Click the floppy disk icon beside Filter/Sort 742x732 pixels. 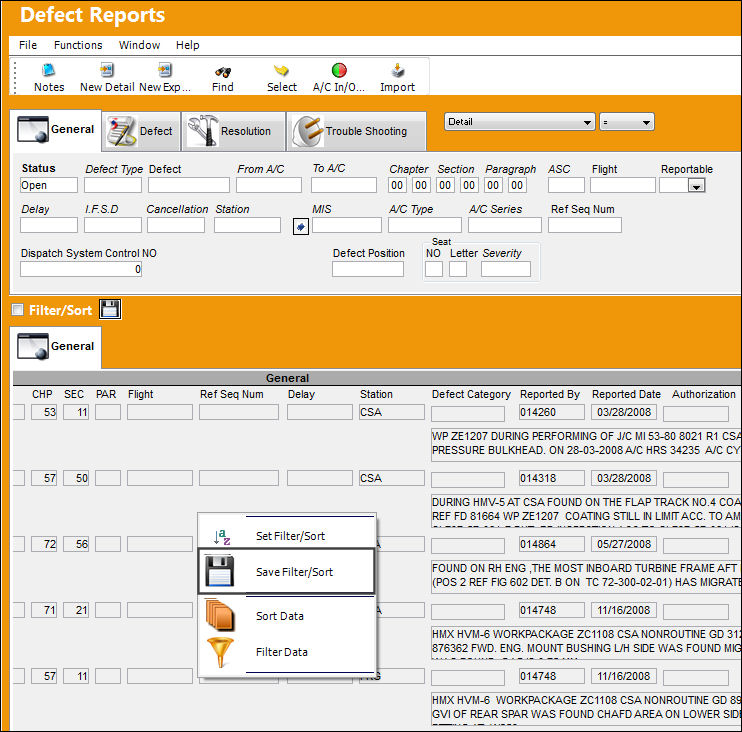(x=110, y=309)
